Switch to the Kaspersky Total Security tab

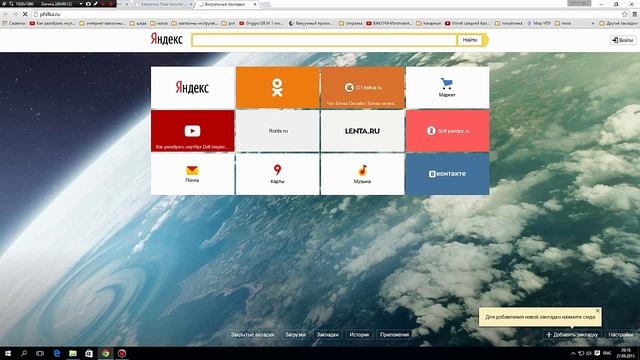click(163, 4)
